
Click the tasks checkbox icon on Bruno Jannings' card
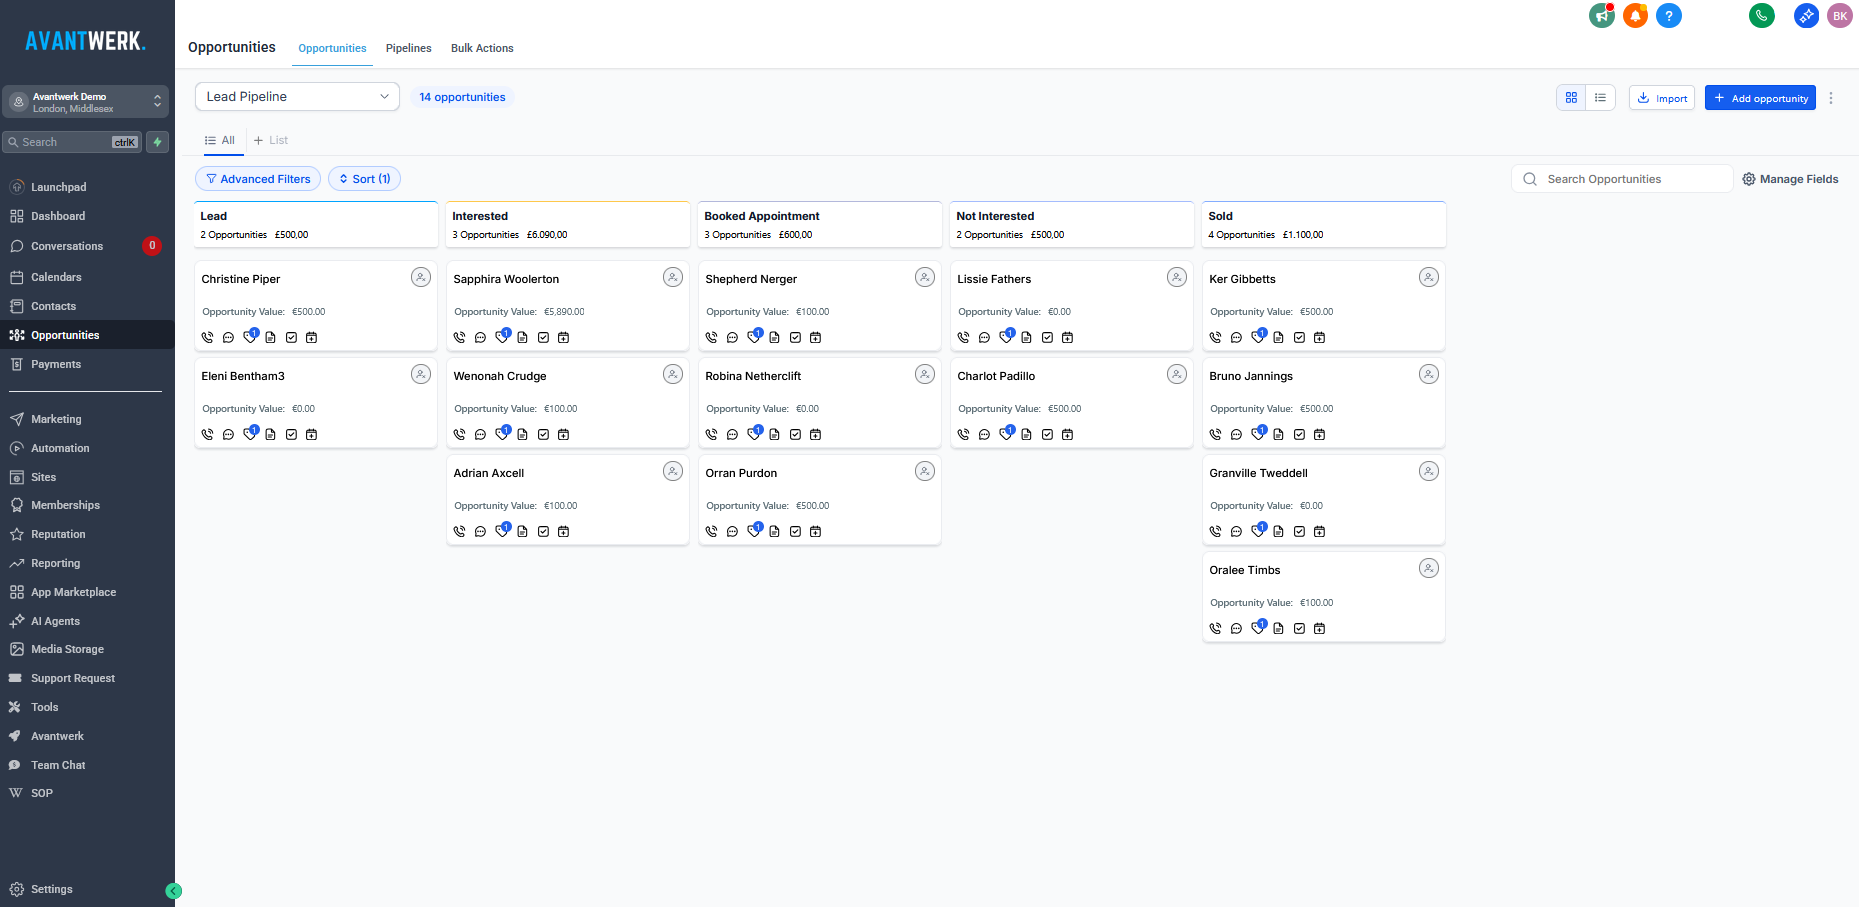point(1299,434)
